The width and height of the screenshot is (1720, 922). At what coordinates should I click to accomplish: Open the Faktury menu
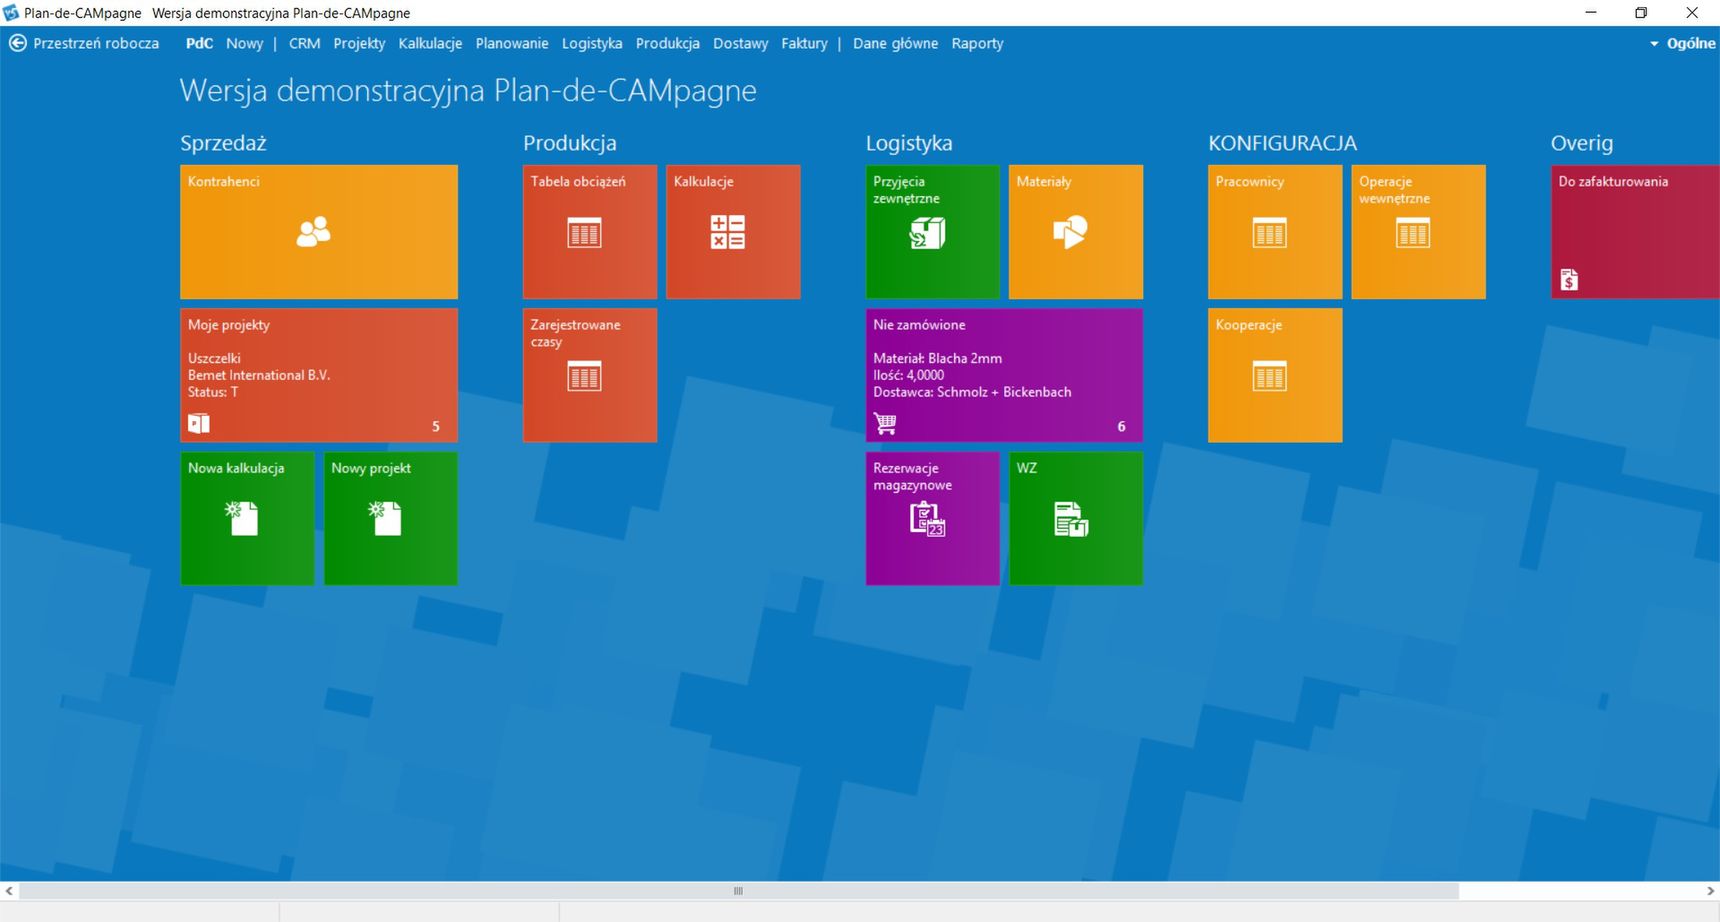[804, 43]
